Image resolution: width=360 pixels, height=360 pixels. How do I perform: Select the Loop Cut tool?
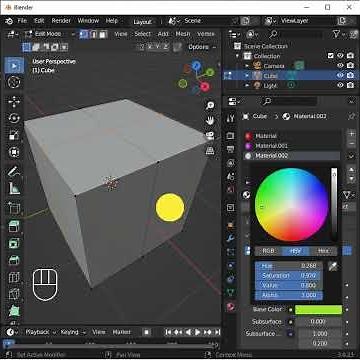tap(14, 277)
